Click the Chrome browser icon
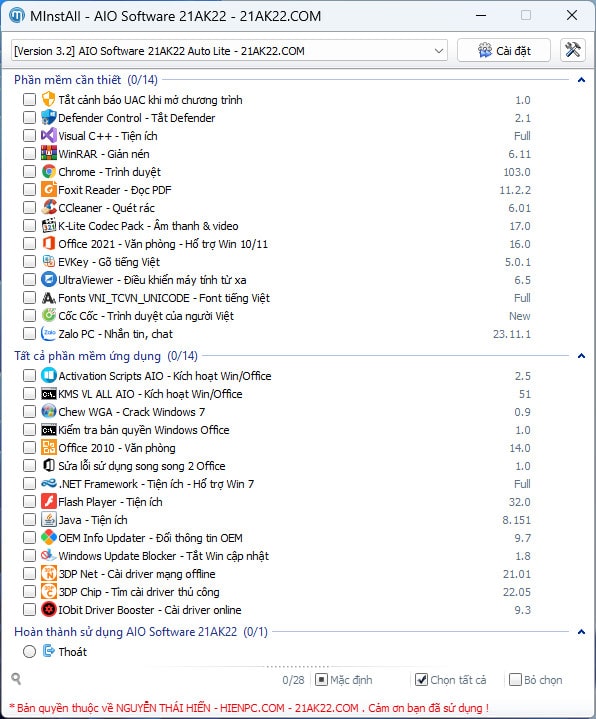The width and height of the screenshot is (596, 719). tap(49, 171)
